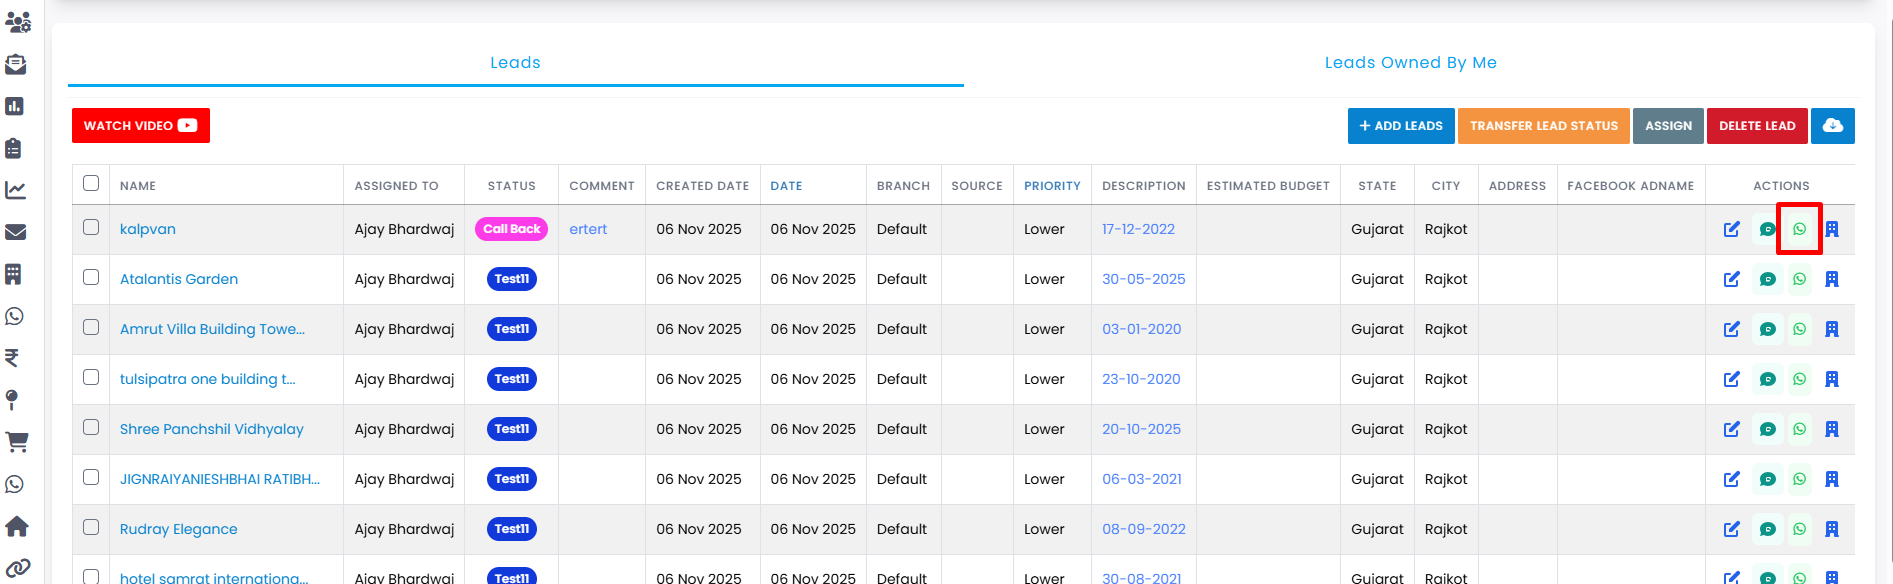Open the shopping cart sidebar icon

click(17, 441)
